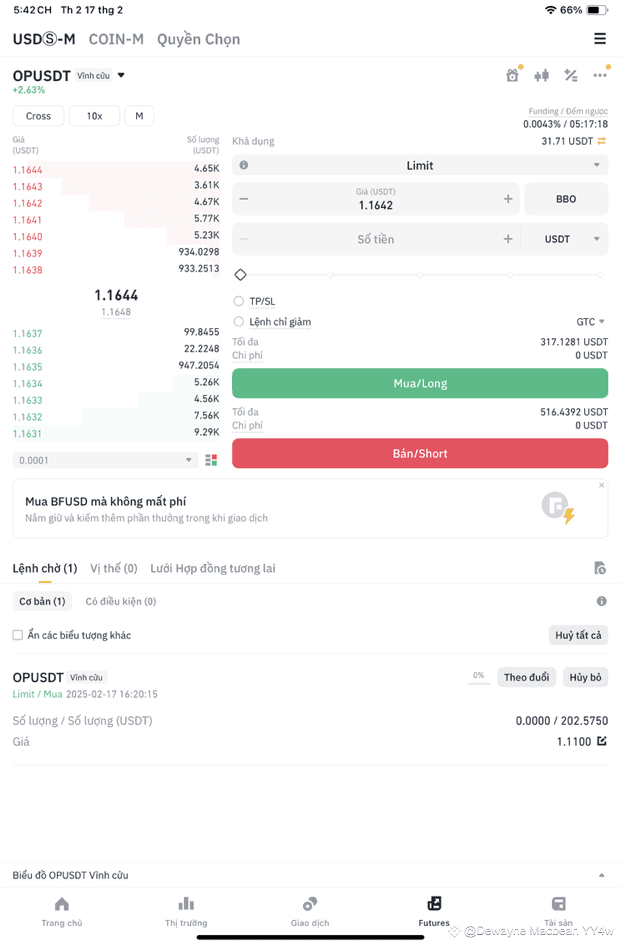
Task: Open the GTC order duration dropdown
Action: click(586, 321)
